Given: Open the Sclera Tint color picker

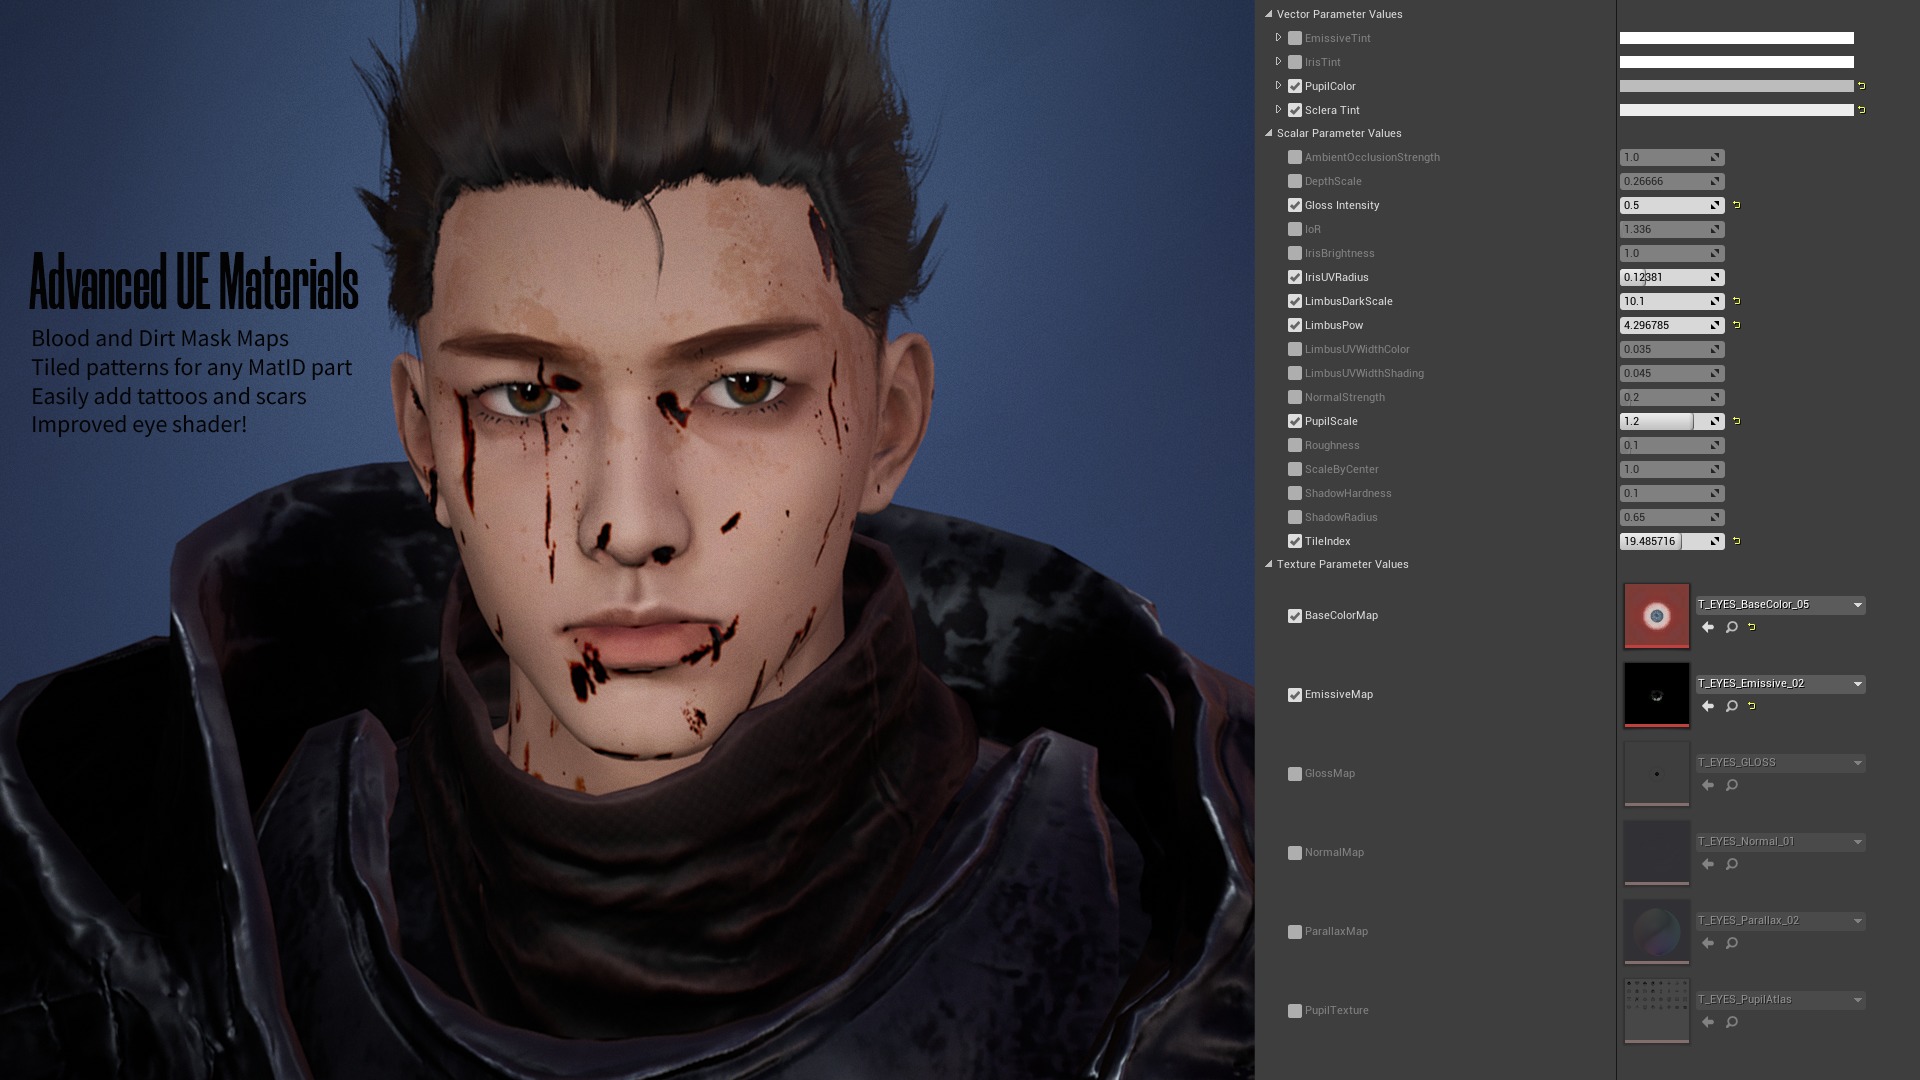Looking at the screenshot, I should 1737,110.
